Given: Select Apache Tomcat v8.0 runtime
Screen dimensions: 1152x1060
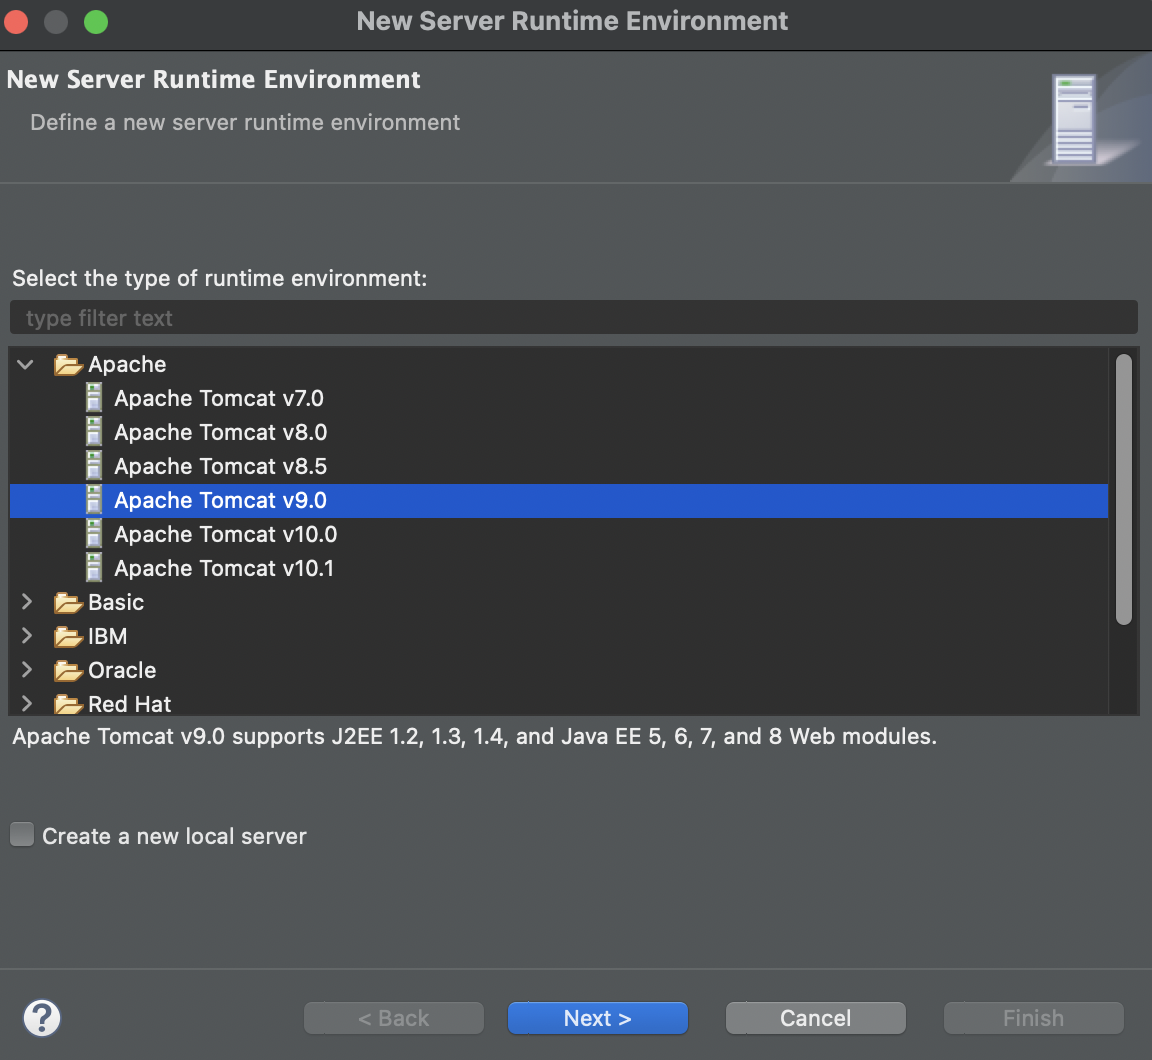Looking at the screenshot, I should 220,432.
